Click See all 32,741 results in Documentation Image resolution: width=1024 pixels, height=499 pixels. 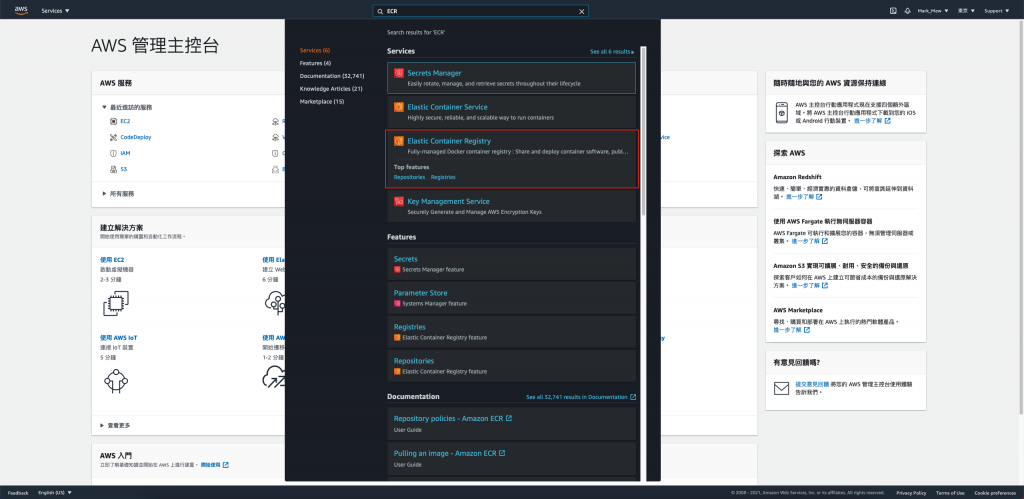coord(581,397)
